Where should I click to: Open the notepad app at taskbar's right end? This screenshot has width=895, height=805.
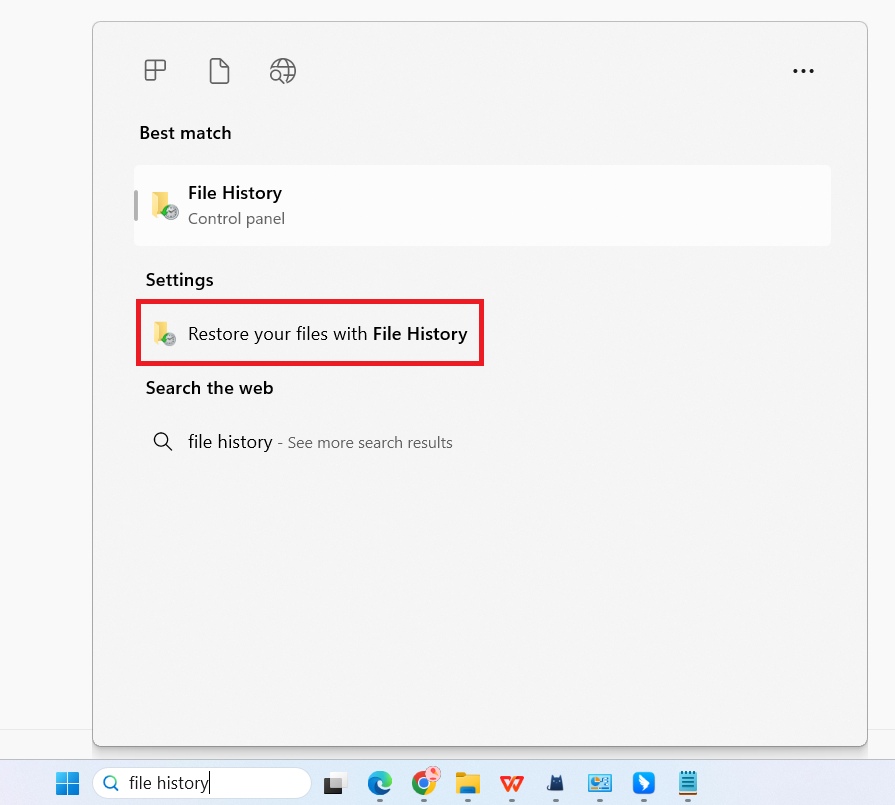pyautogui.click(x=687, y=784)
